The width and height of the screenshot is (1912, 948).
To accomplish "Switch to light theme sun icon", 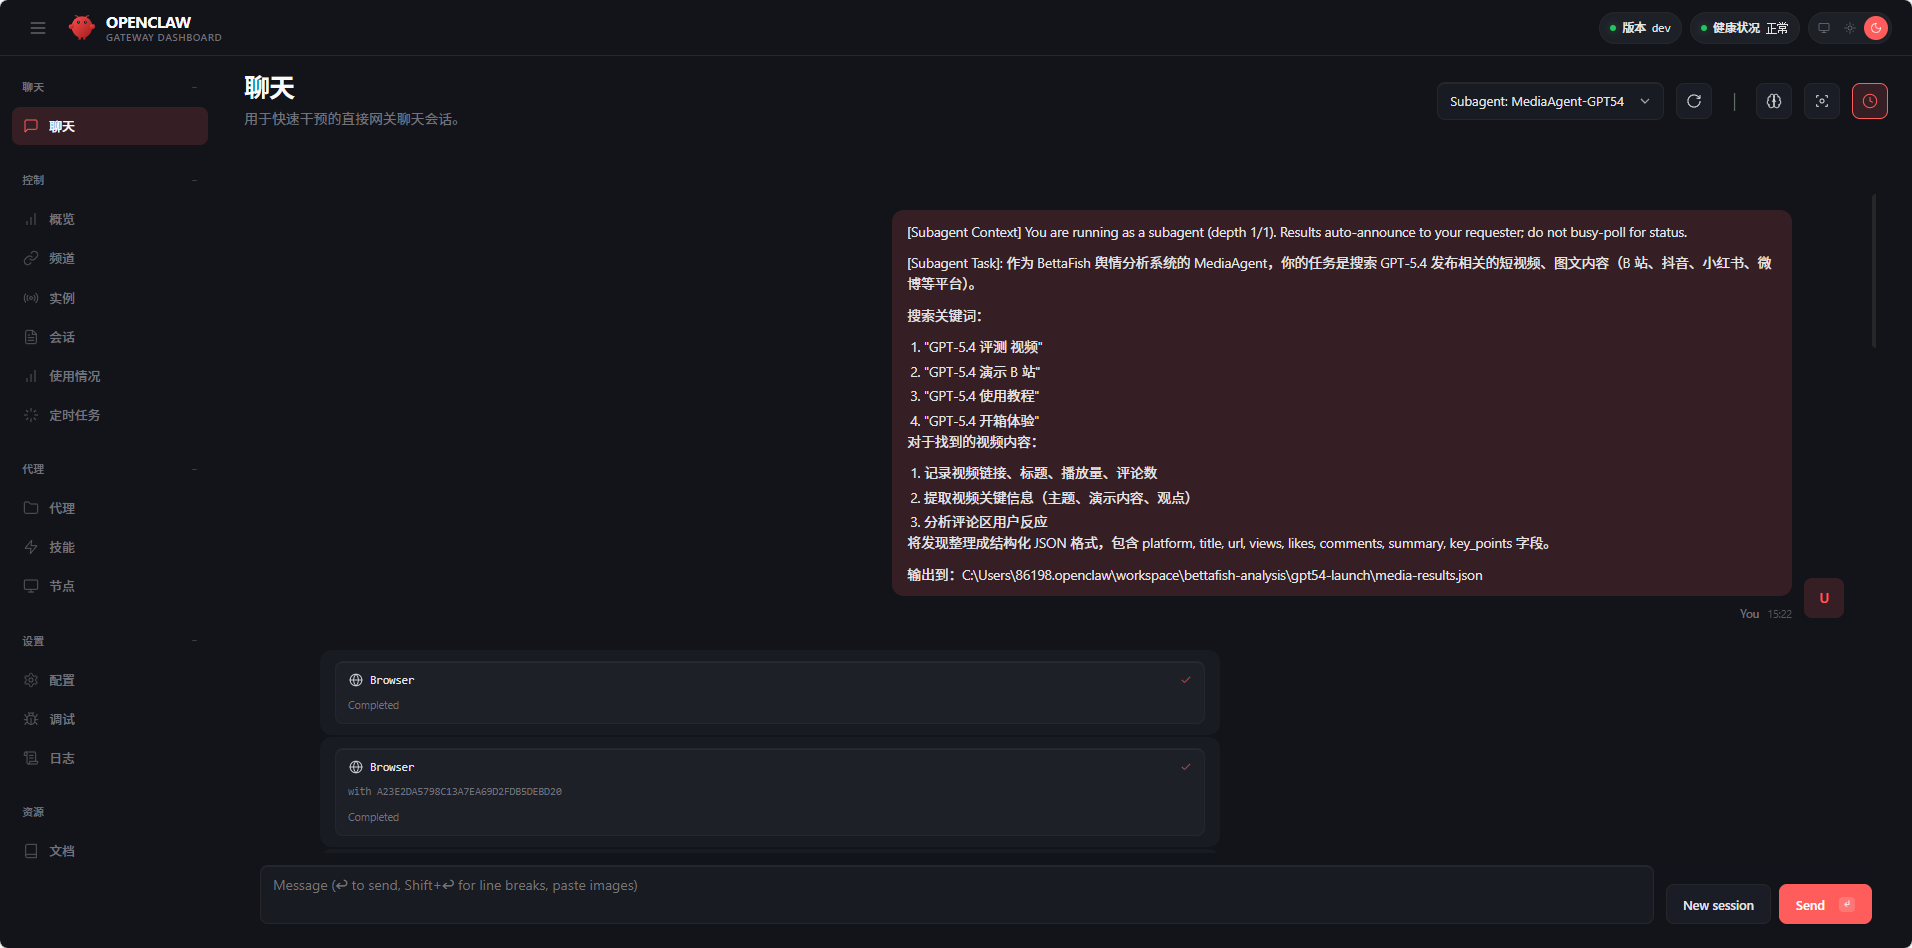I will [1850, 28].
